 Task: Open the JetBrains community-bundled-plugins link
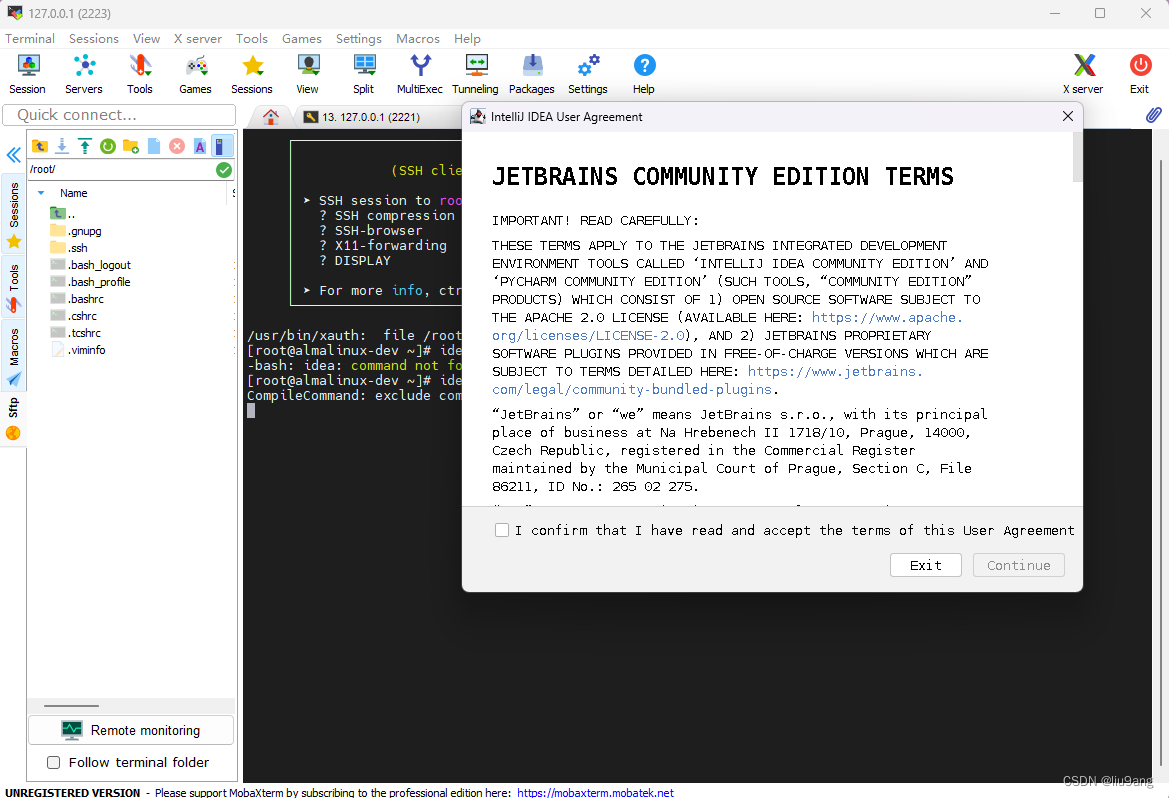[x=707, y=380]
